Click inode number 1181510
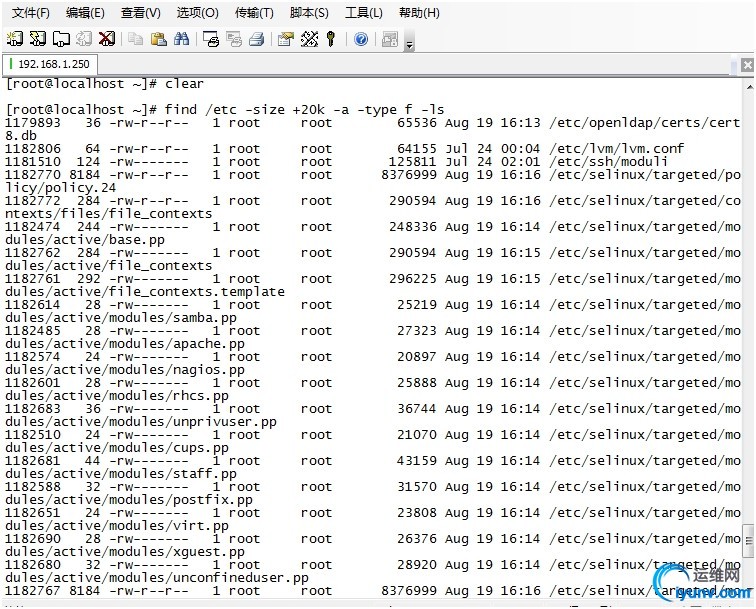This screenshot has height=609, width=756. click(33, 162)
